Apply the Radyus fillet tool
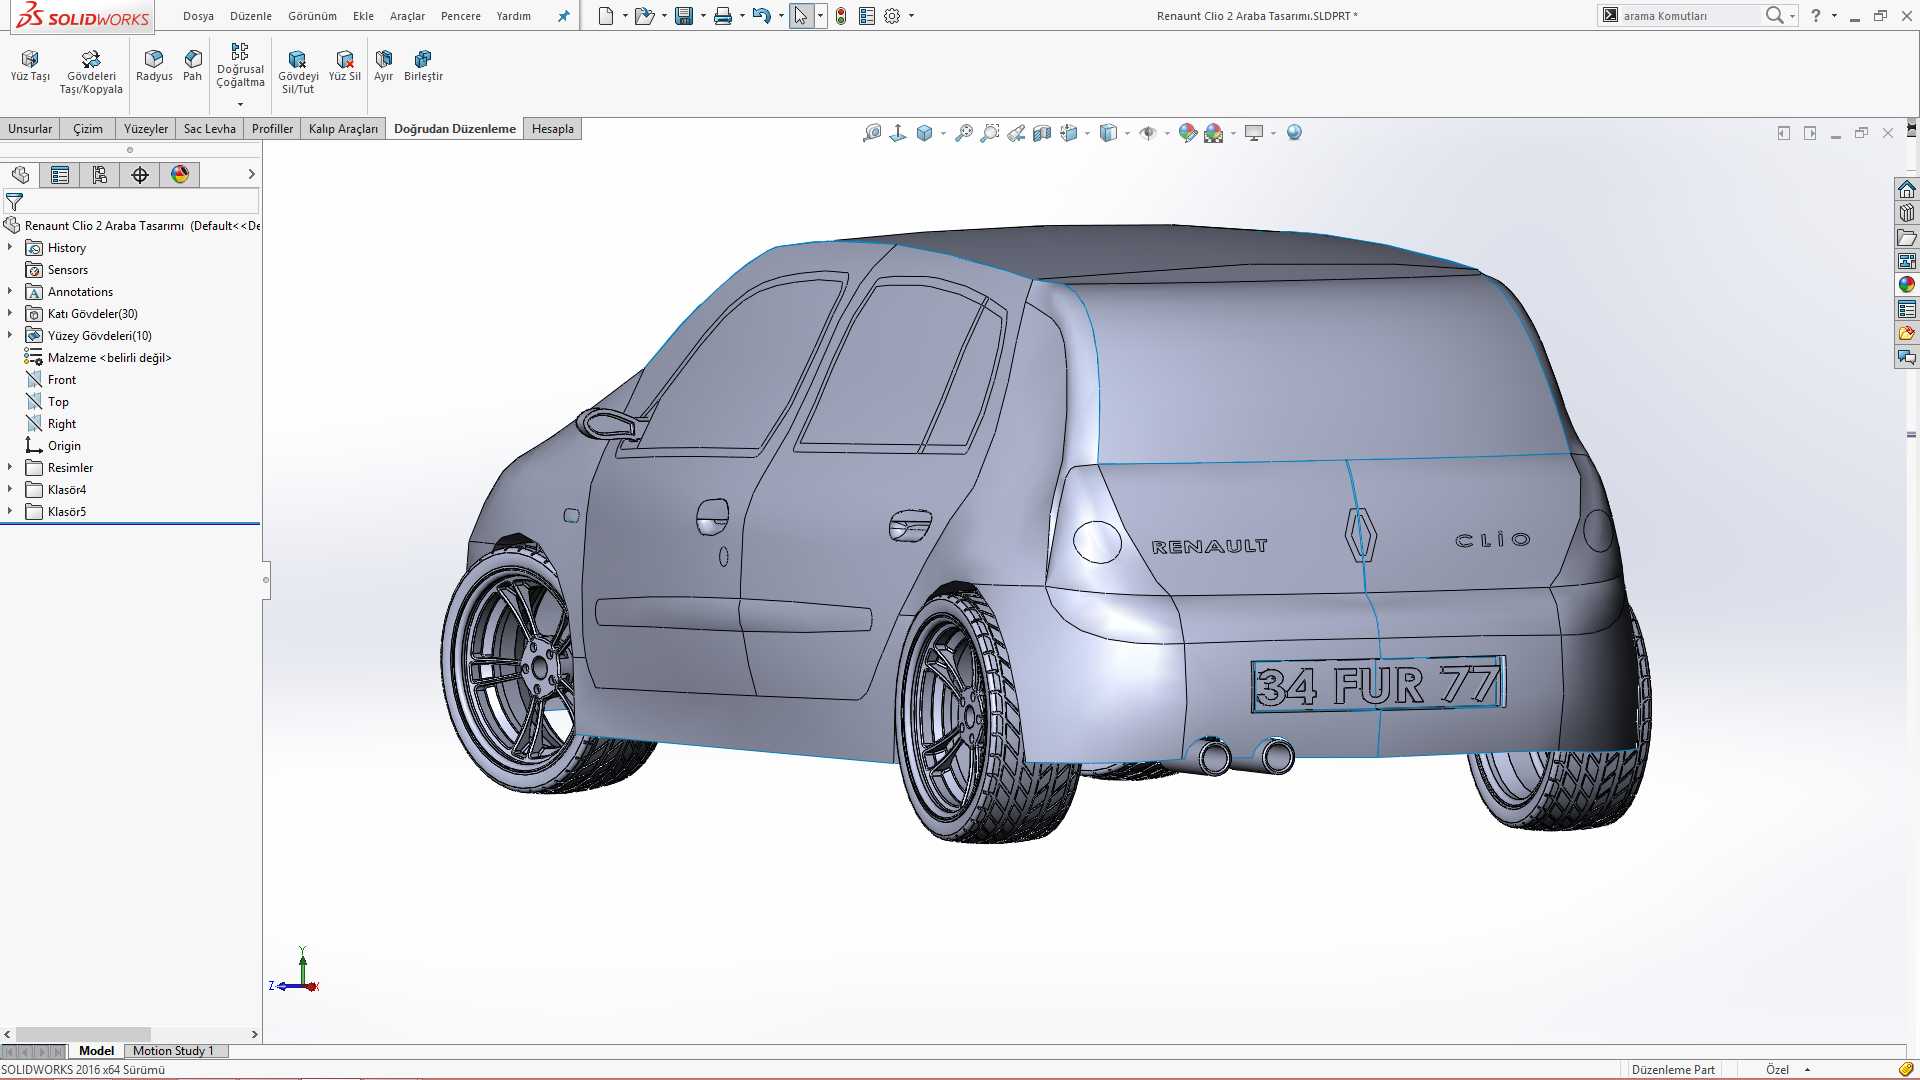This screenshot has height=1080, width=1920. 154,67
